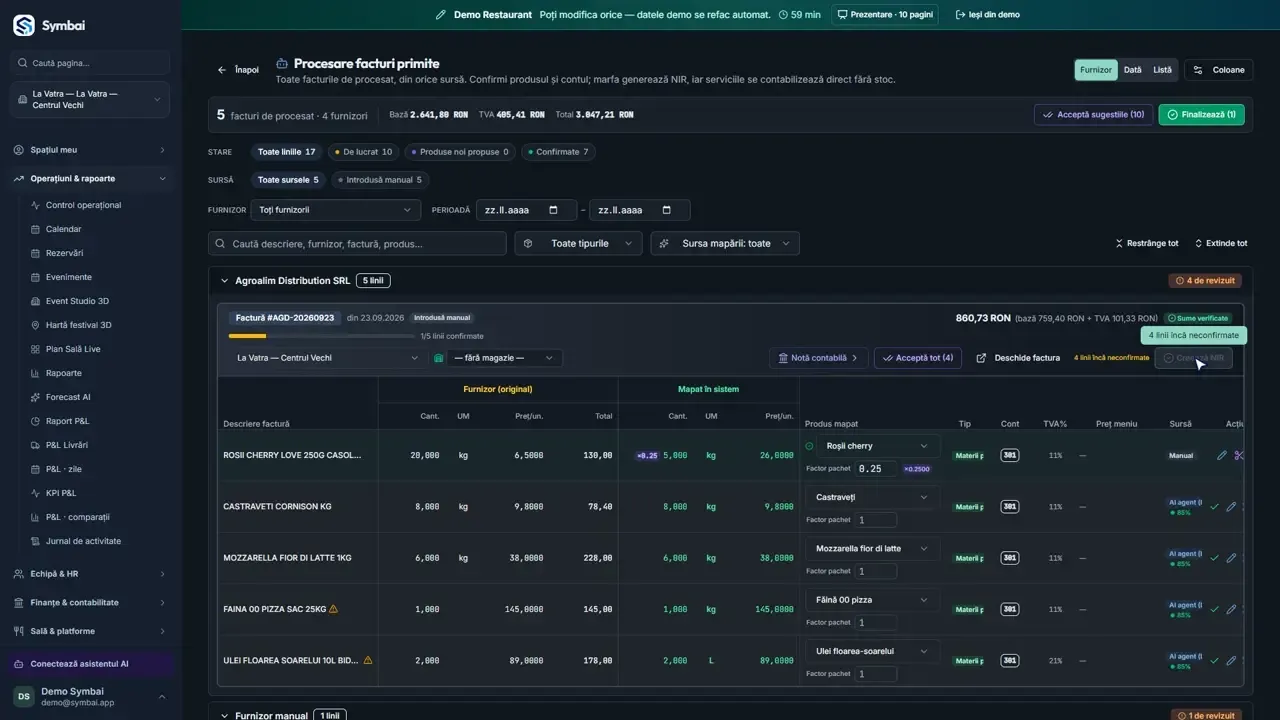The height and width of the screenshot is (720, 1280).
Task: Click the invoice confirmation progress bar
Action: [x=322, y=336]
